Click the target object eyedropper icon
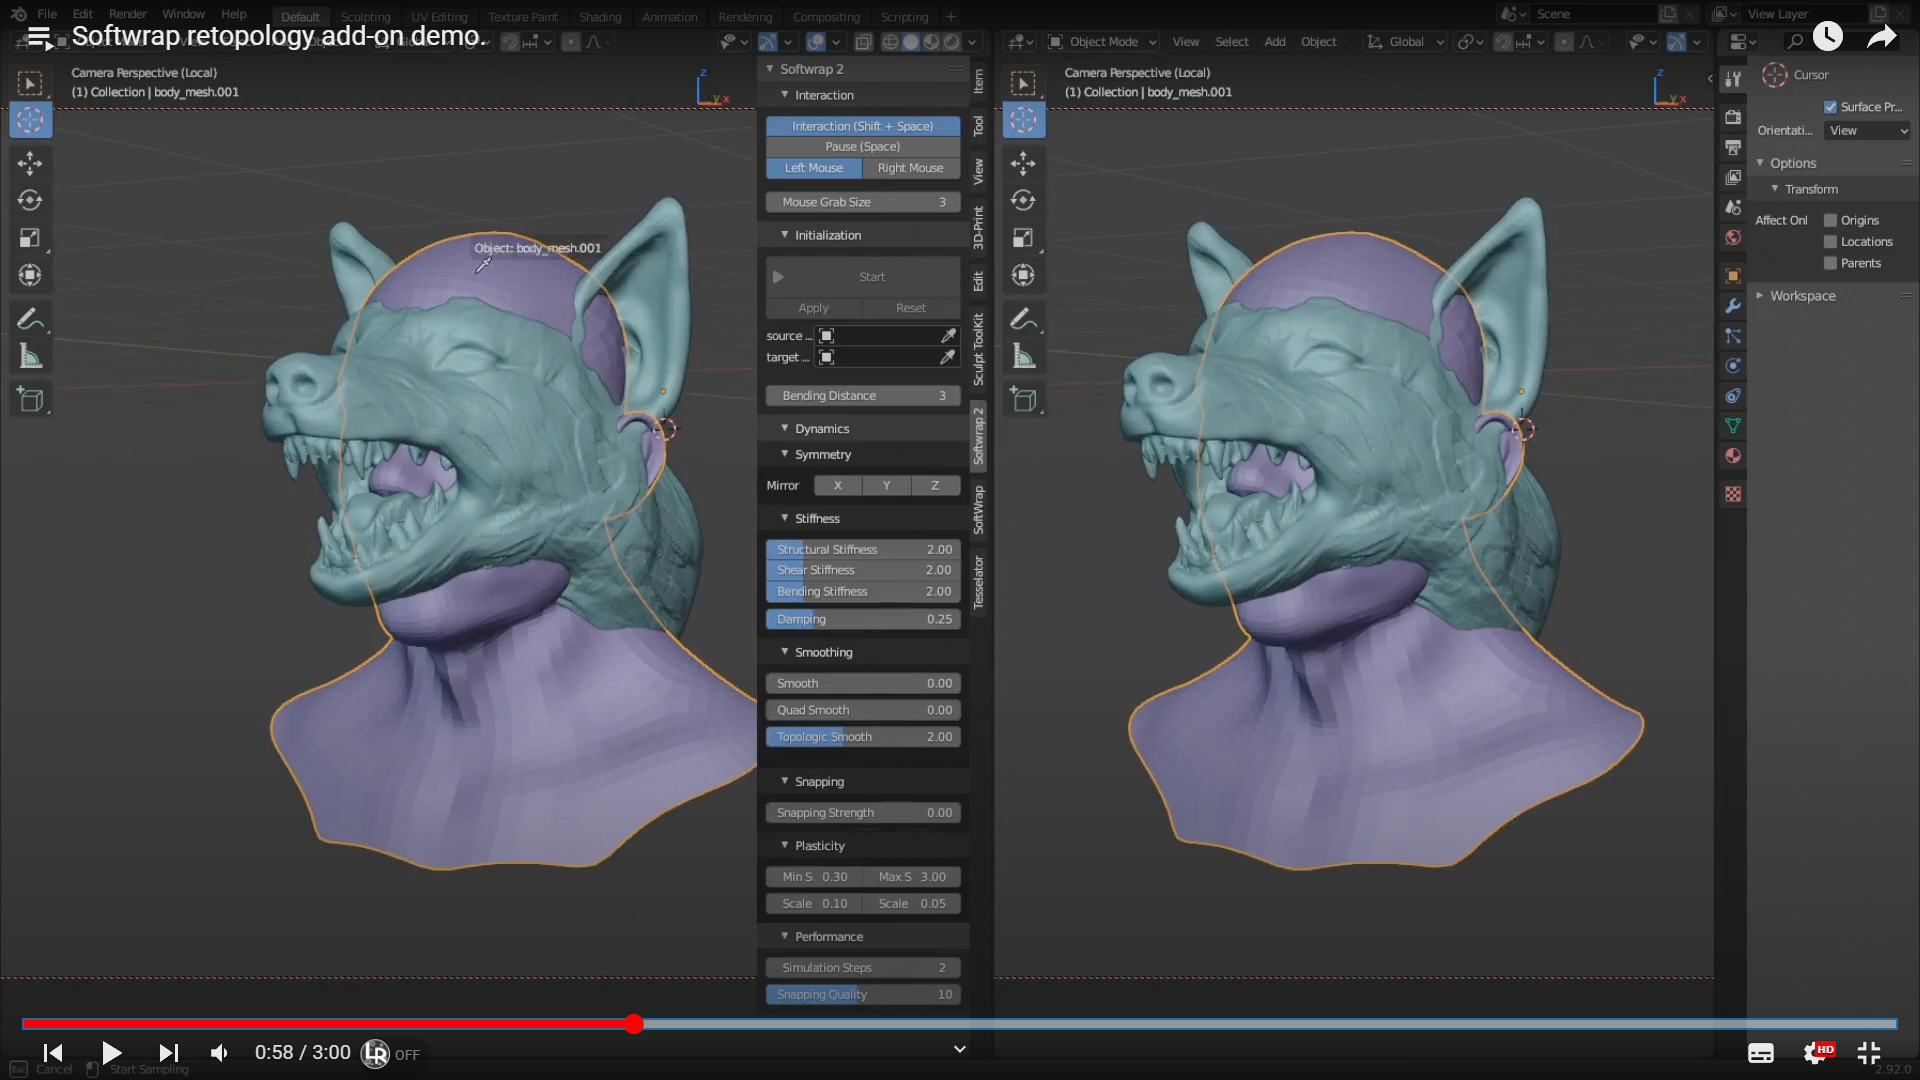 click(947, 357)
